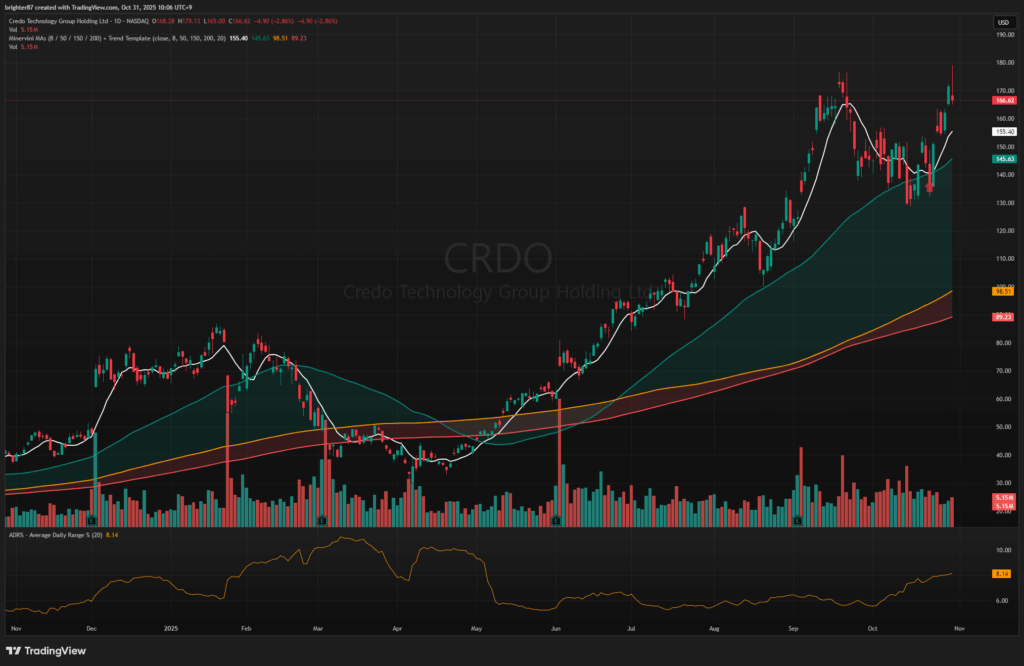Viewport: 1024px width, 666px height.
Task: Open the earnings marker near March
Action: click(x=322, y=521)
